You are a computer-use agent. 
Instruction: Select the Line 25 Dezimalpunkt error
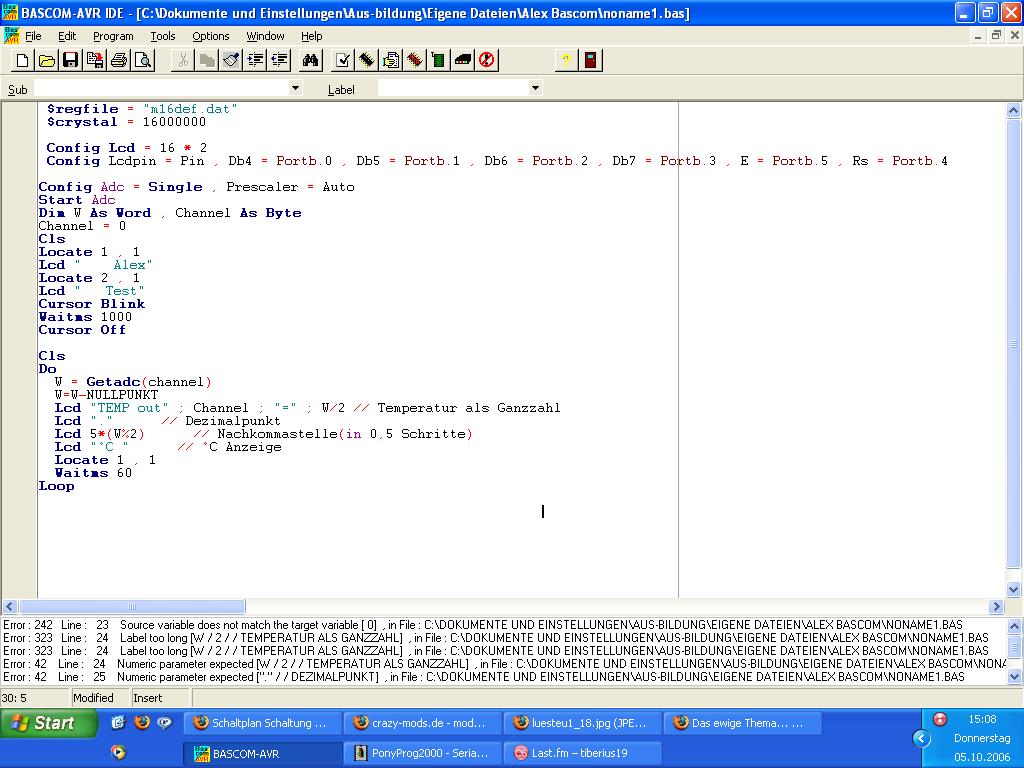click(x=484, y=677)
